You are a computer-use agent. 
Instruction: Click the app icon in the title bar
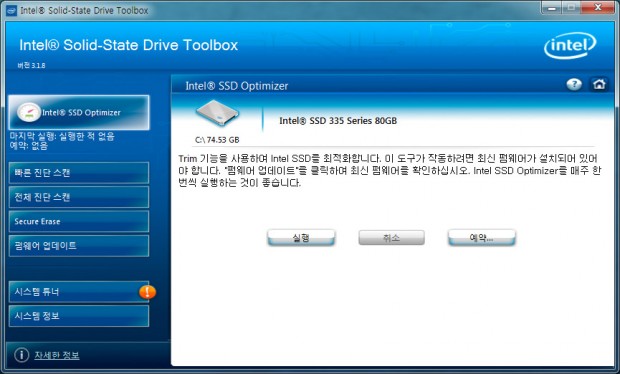(x=11, y=10)
